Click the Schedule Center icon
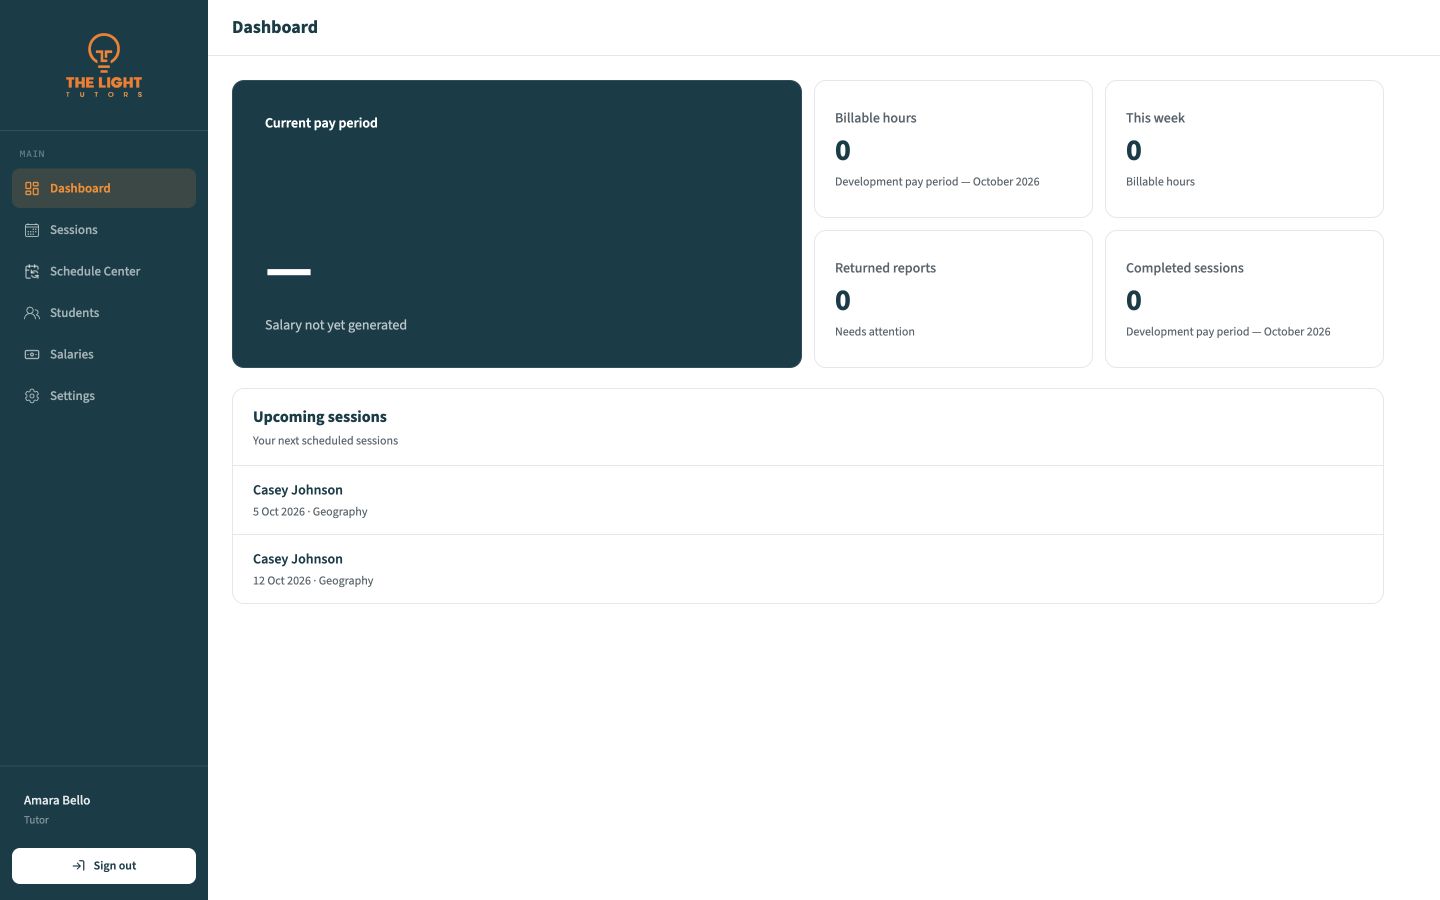The height and width of the screenshot is (900, 1440). click(32, 271)
